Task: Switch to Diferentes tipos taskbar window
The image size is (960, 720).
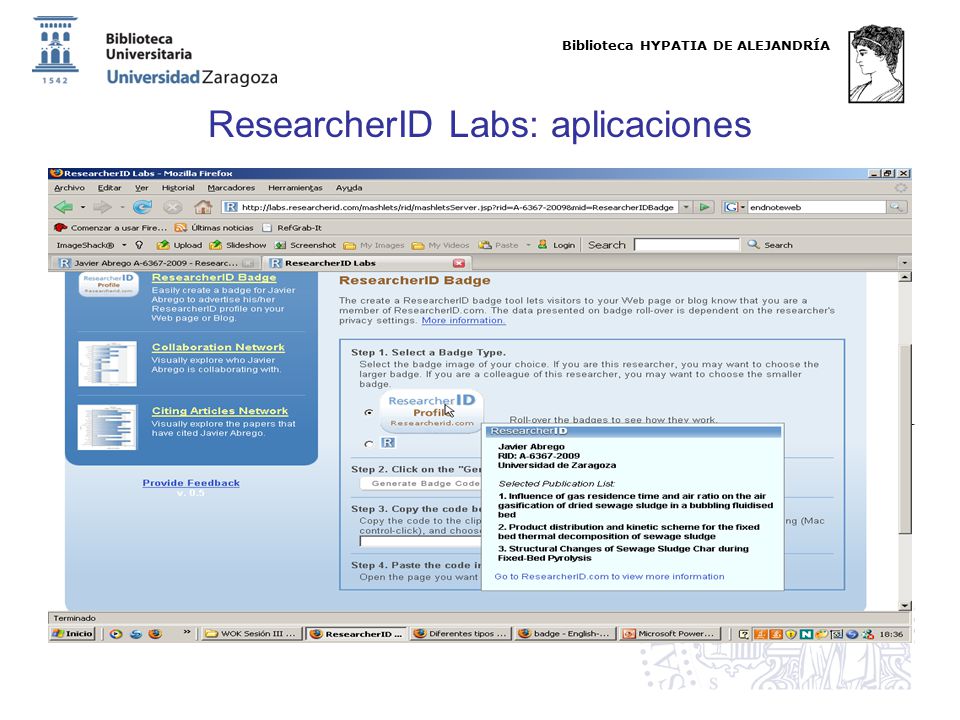Action: pos(461,634)
